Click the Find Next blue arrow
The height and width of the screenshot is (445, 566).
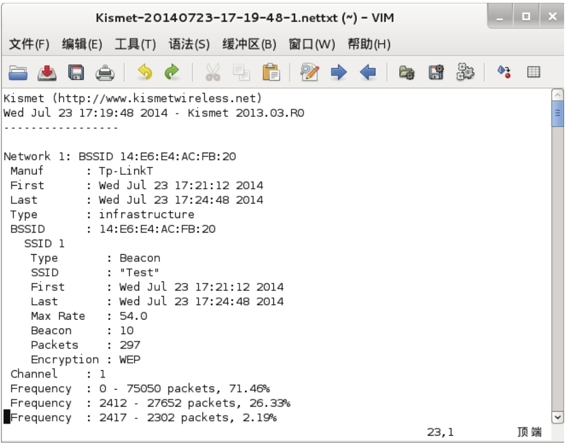coord(339,72)
